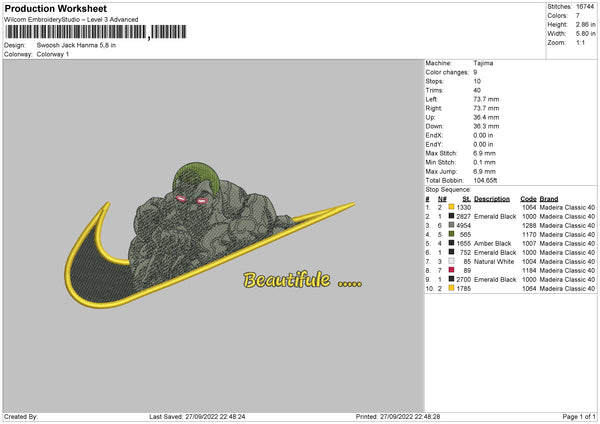
Task: Select the black swatch beside 2827 stitches
Action: click(x=452, y=216)
